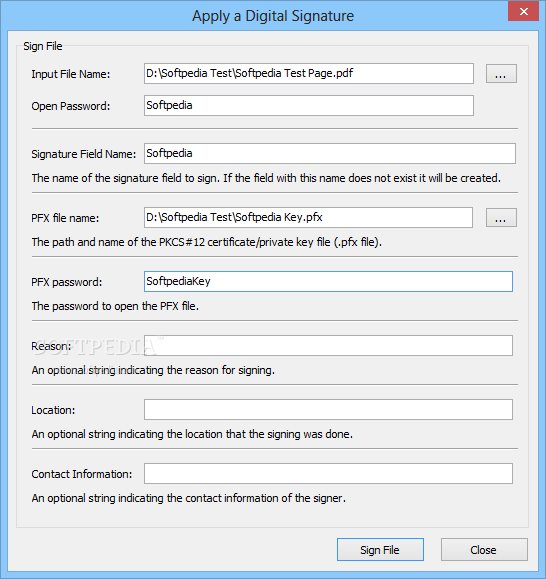Click the 'Sign File' group box title
The image size is (546, 579).
tap(43, 46)
